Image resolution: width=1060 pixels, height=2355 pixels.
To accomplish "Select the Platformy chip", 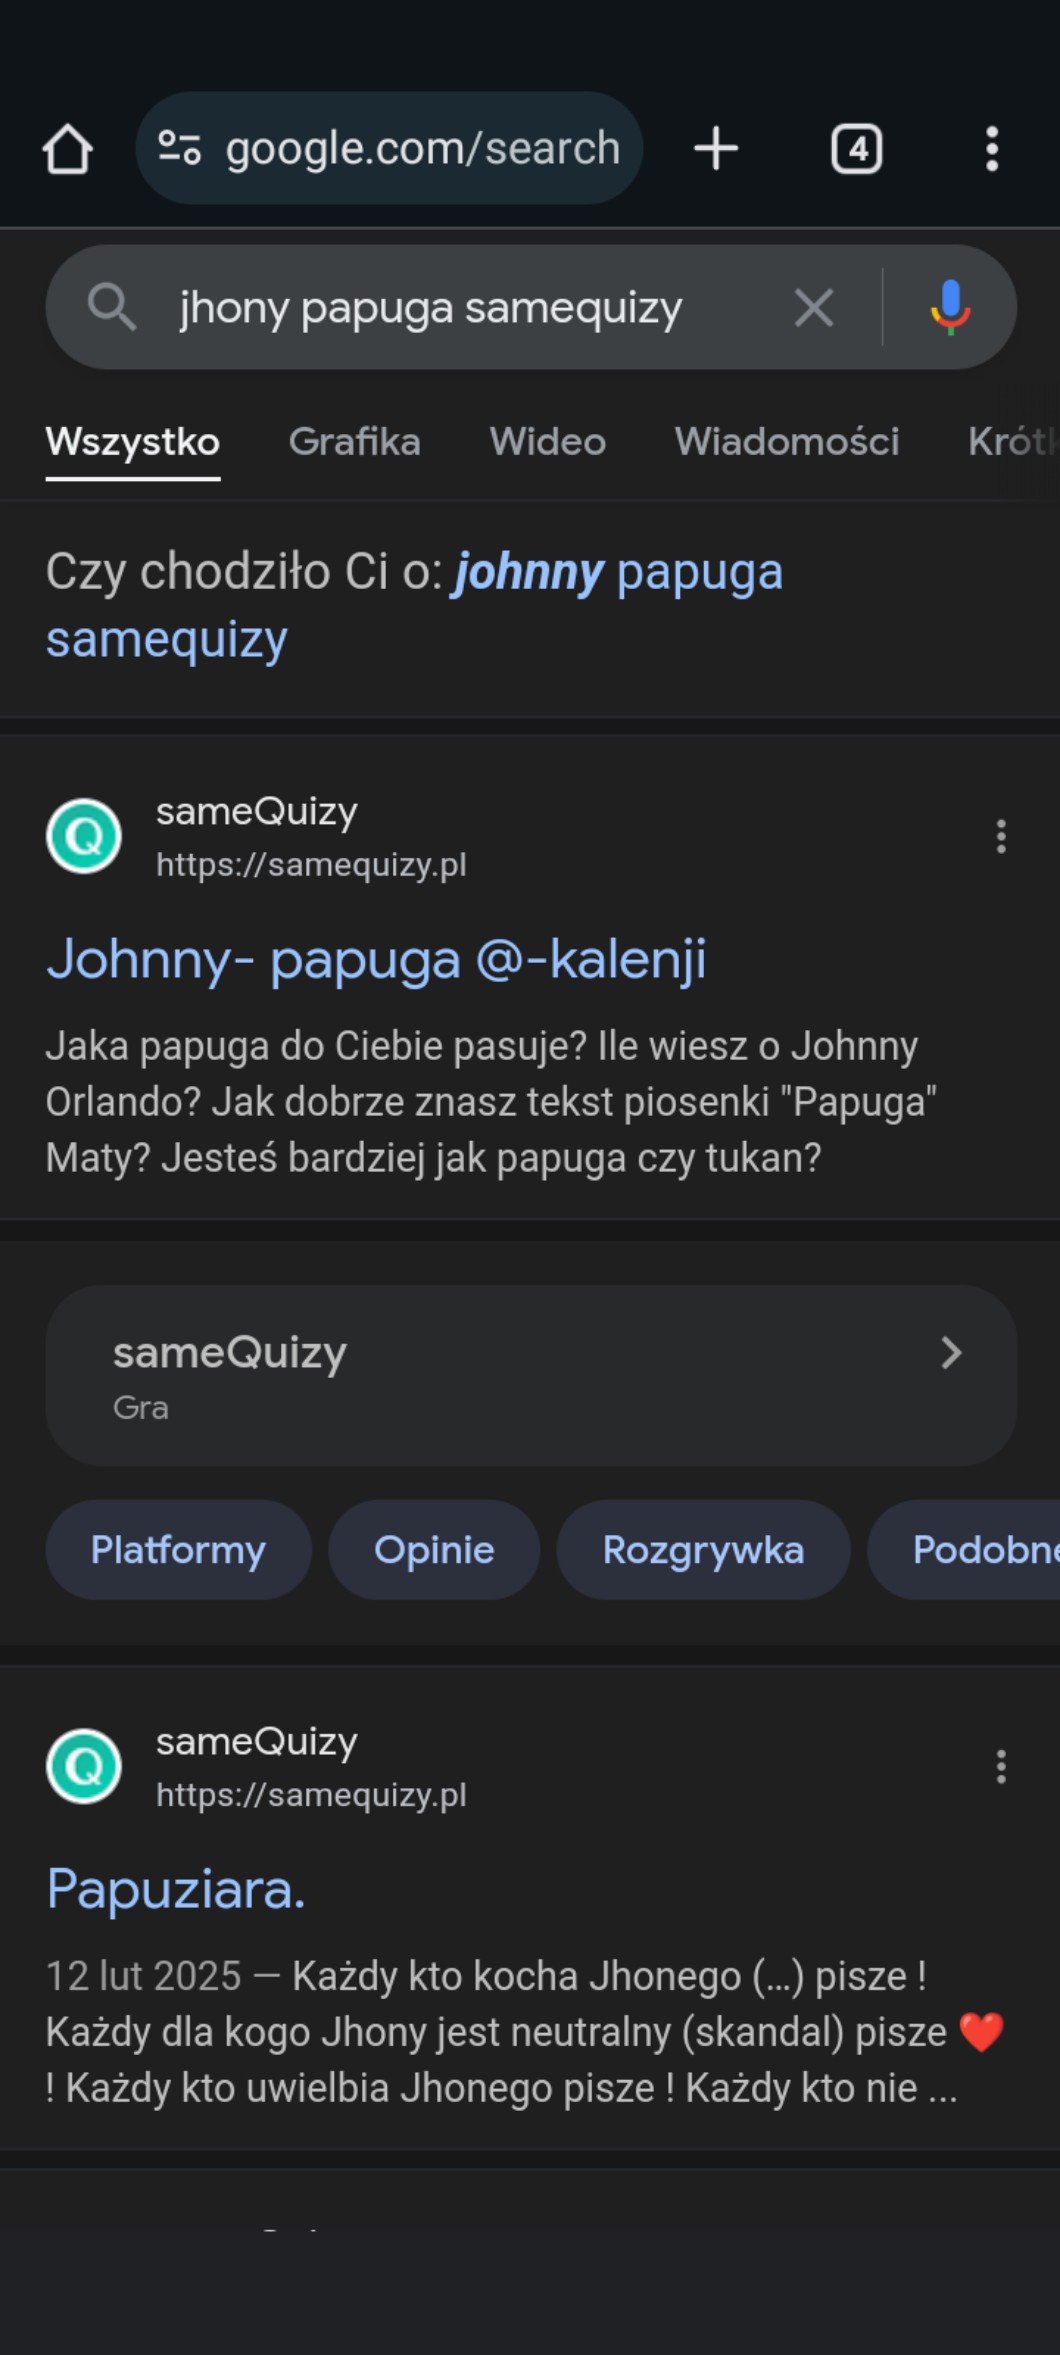I will [x=178, y=1549].
